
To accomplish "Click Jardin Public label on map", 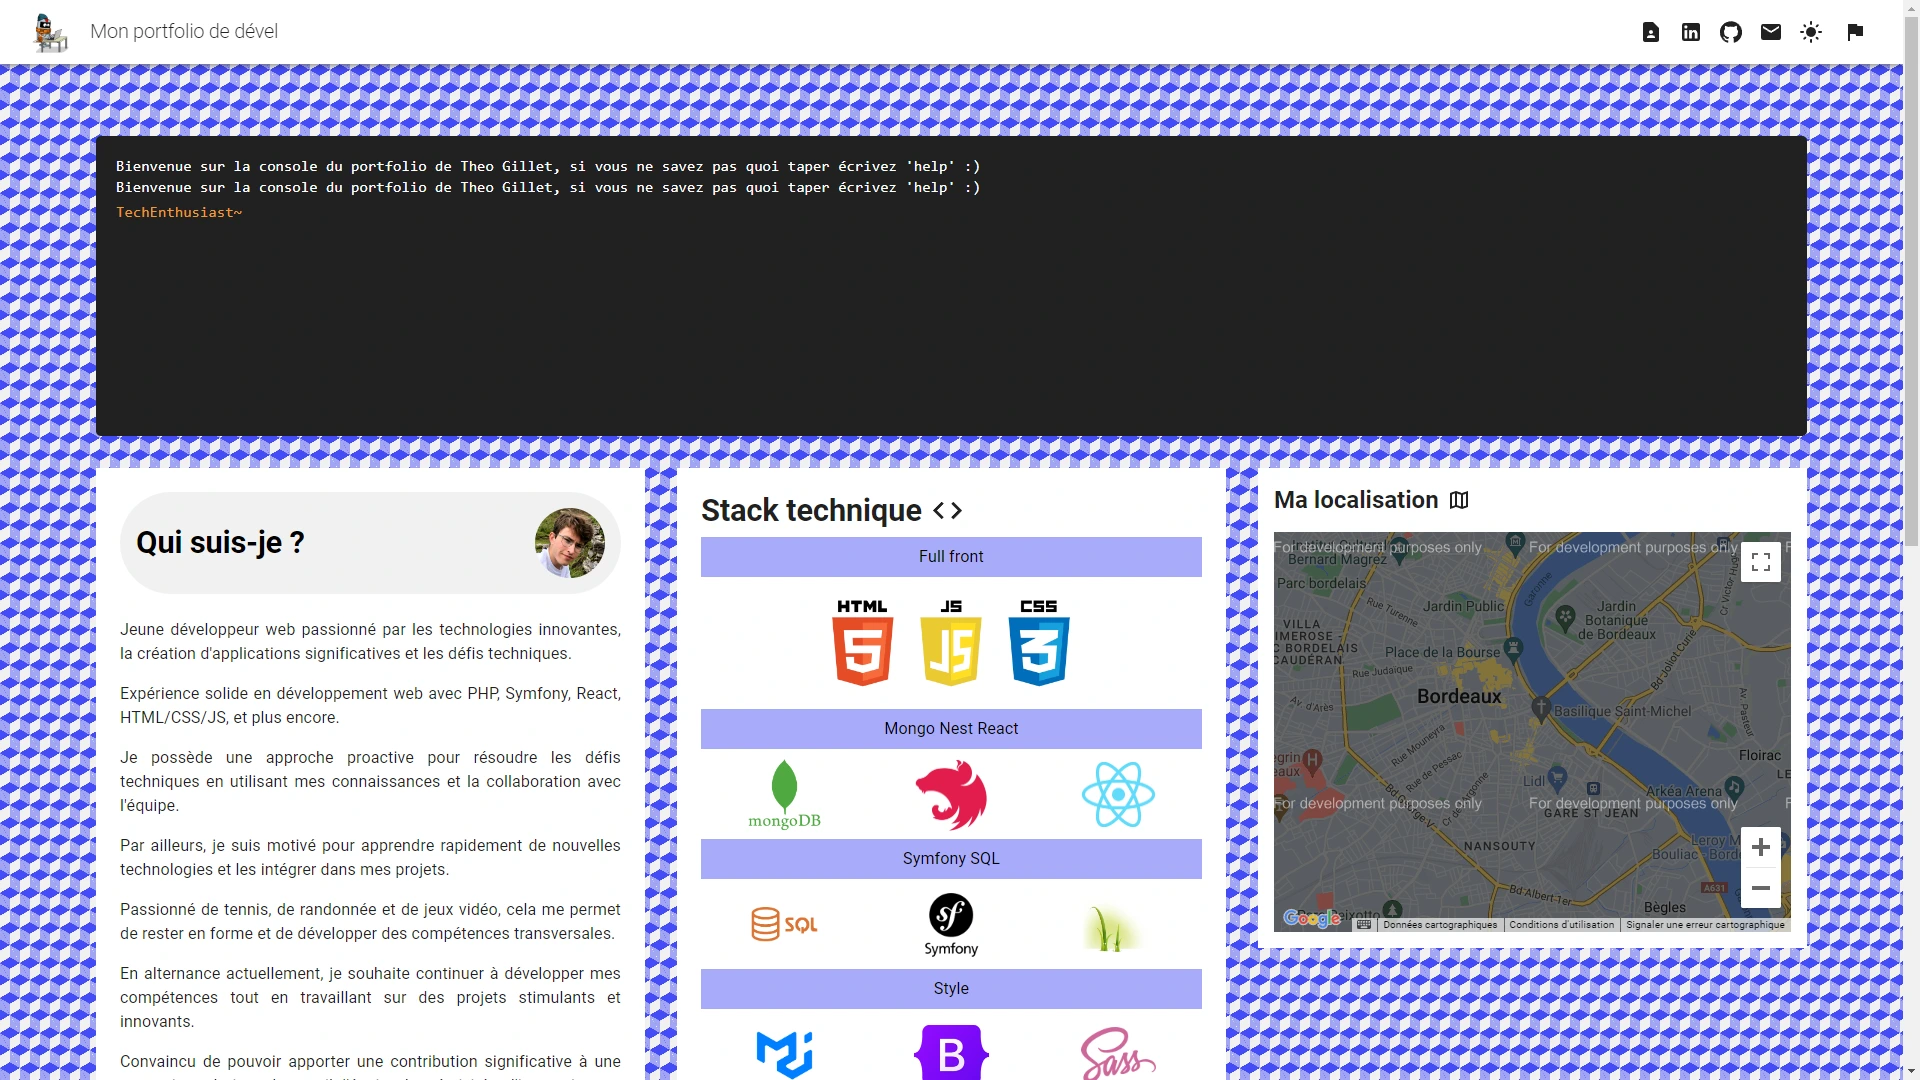I will pyautogui.click(x=1463, y=606).
